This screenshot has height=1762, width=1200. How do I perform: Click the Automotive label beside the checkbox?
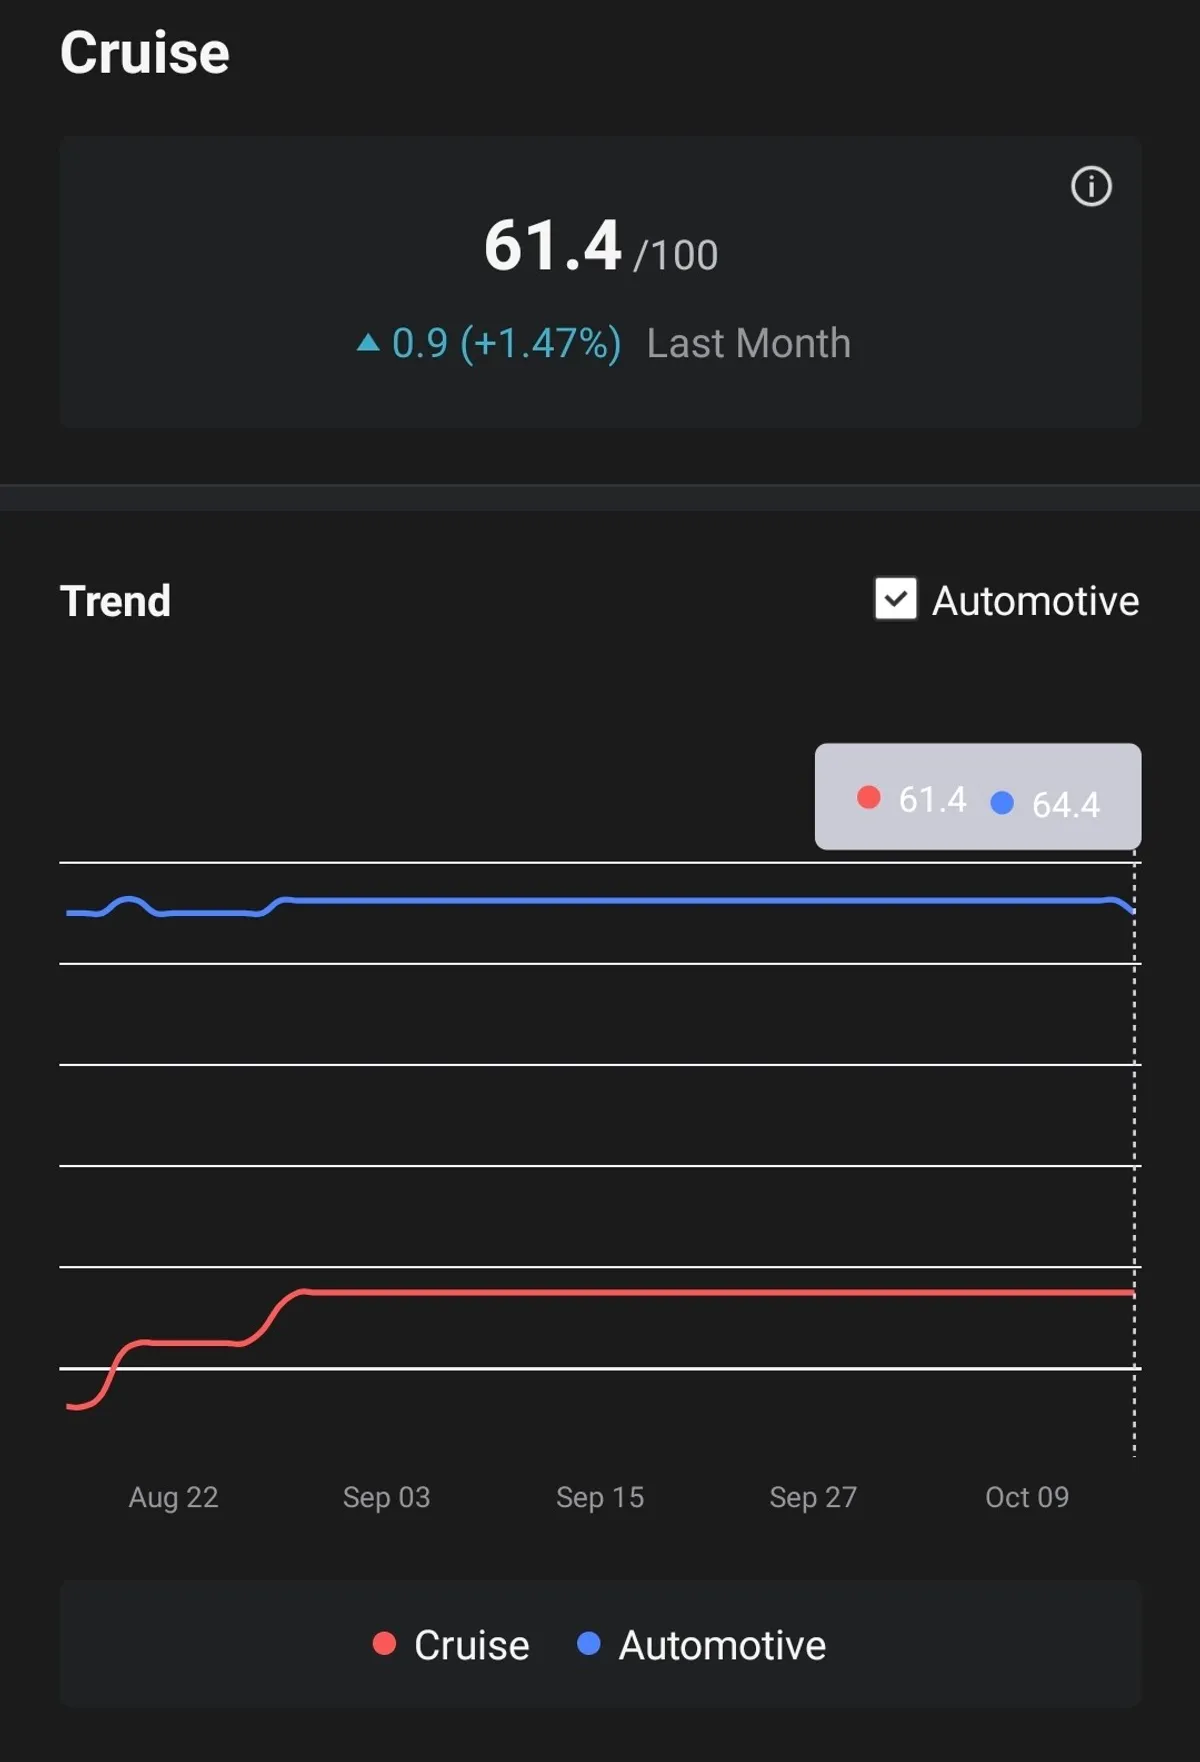[x=1035, y=601]
